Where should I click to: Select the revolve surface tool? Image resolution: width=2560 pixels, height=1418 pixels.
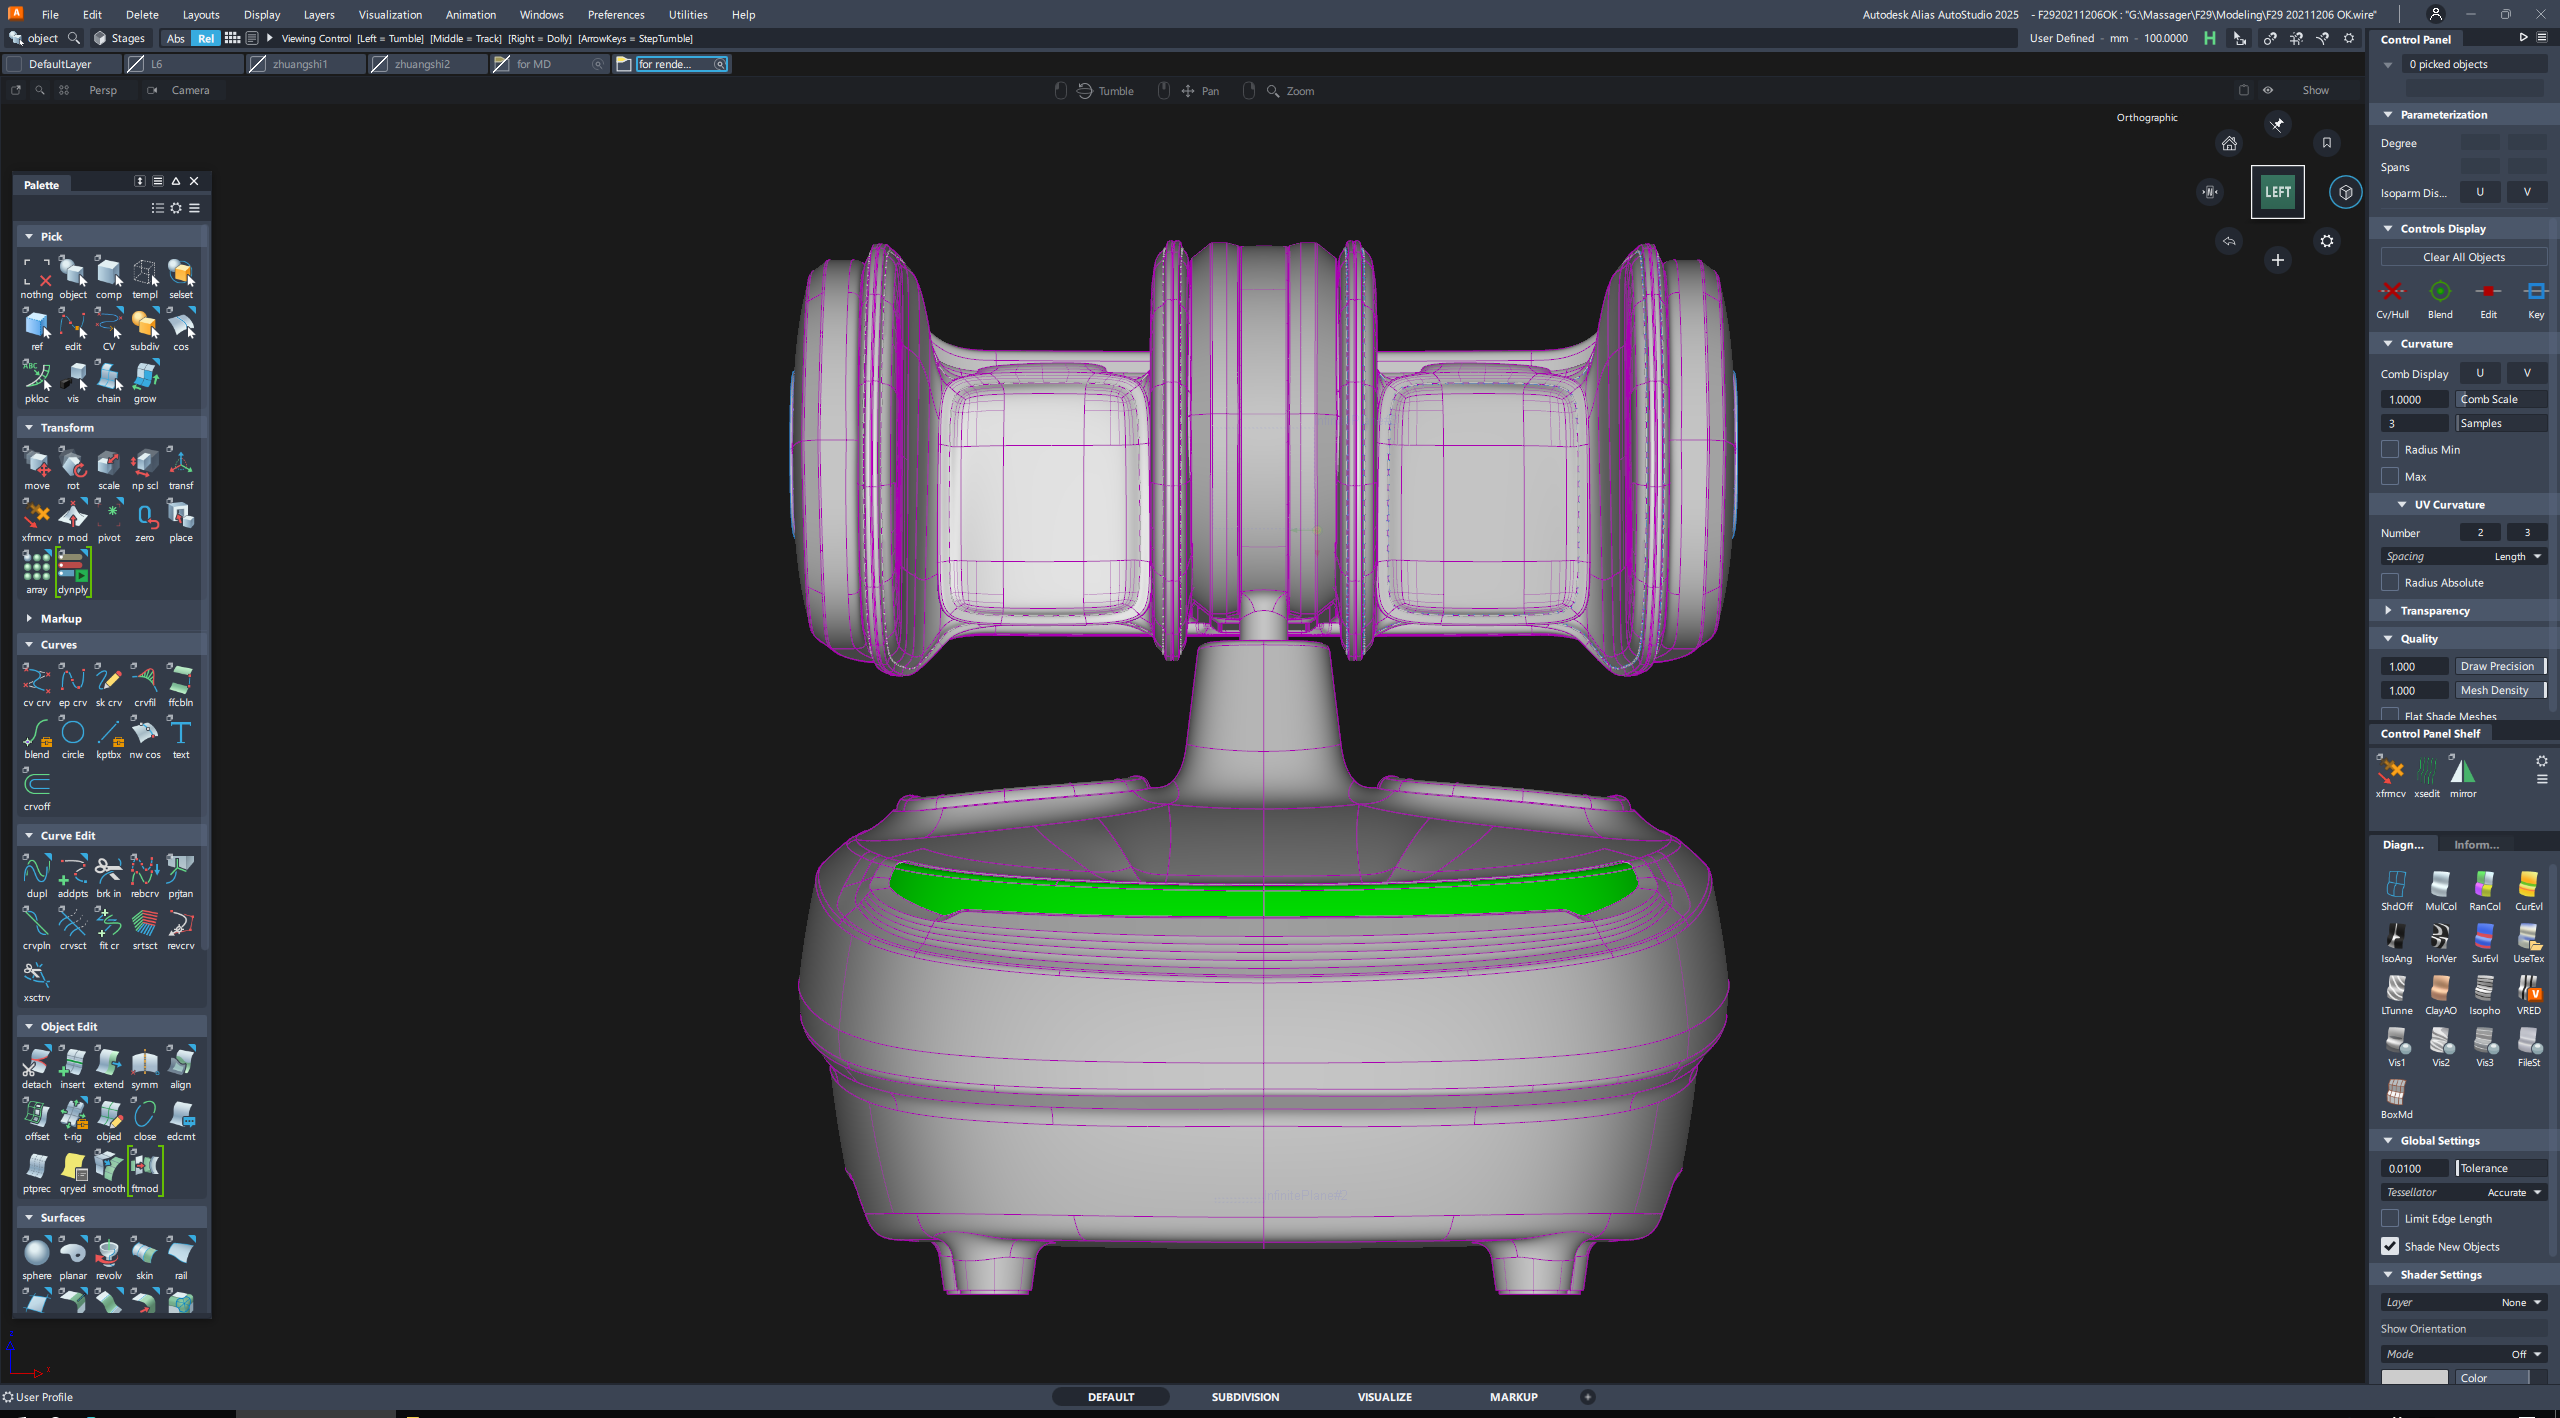pos(108,1252)
